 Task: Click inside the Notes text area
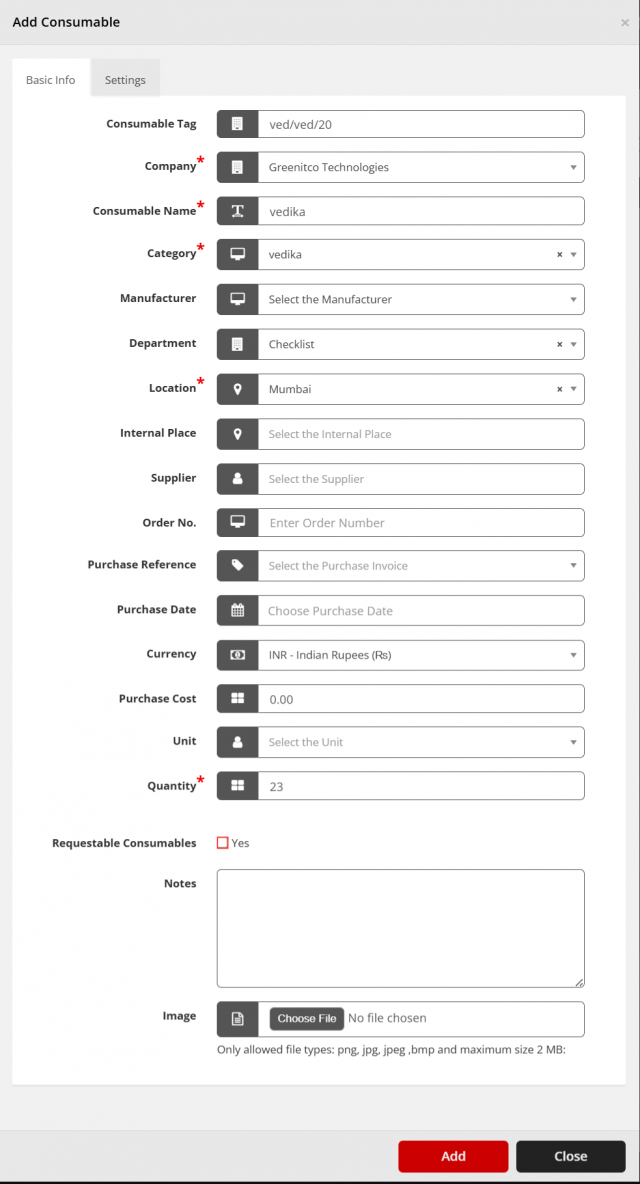[x=401, y=928]
